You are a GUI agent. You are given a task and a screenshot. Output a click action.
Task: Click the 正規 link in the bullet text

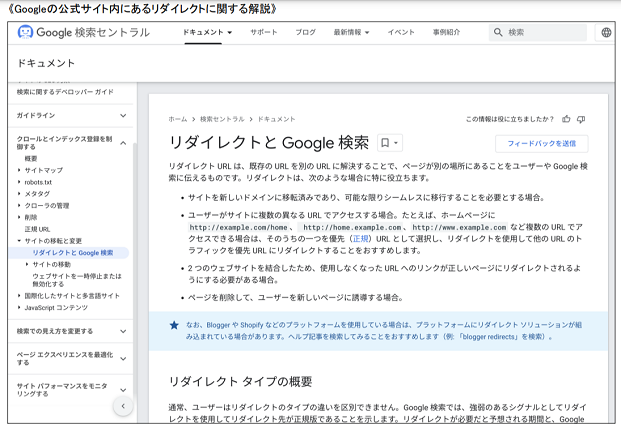pos(360,239)
